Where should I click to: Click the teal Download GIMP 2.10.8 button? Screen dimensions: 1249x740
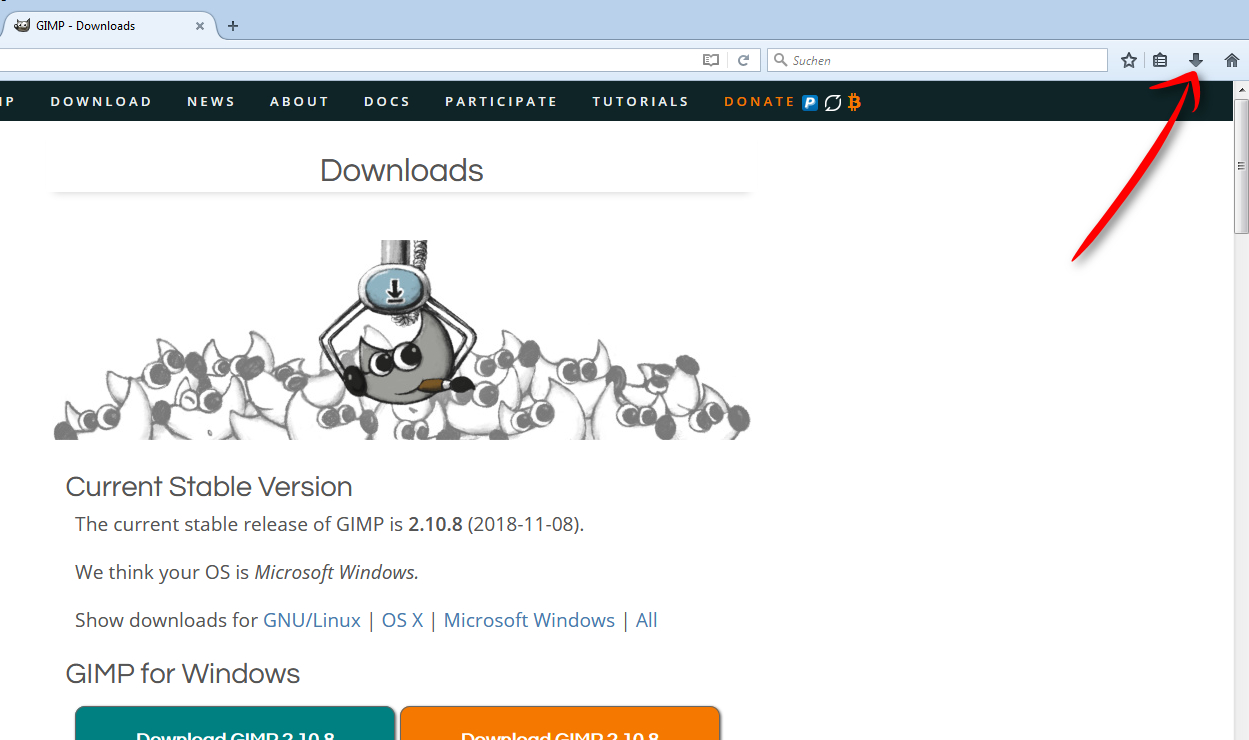234,730
